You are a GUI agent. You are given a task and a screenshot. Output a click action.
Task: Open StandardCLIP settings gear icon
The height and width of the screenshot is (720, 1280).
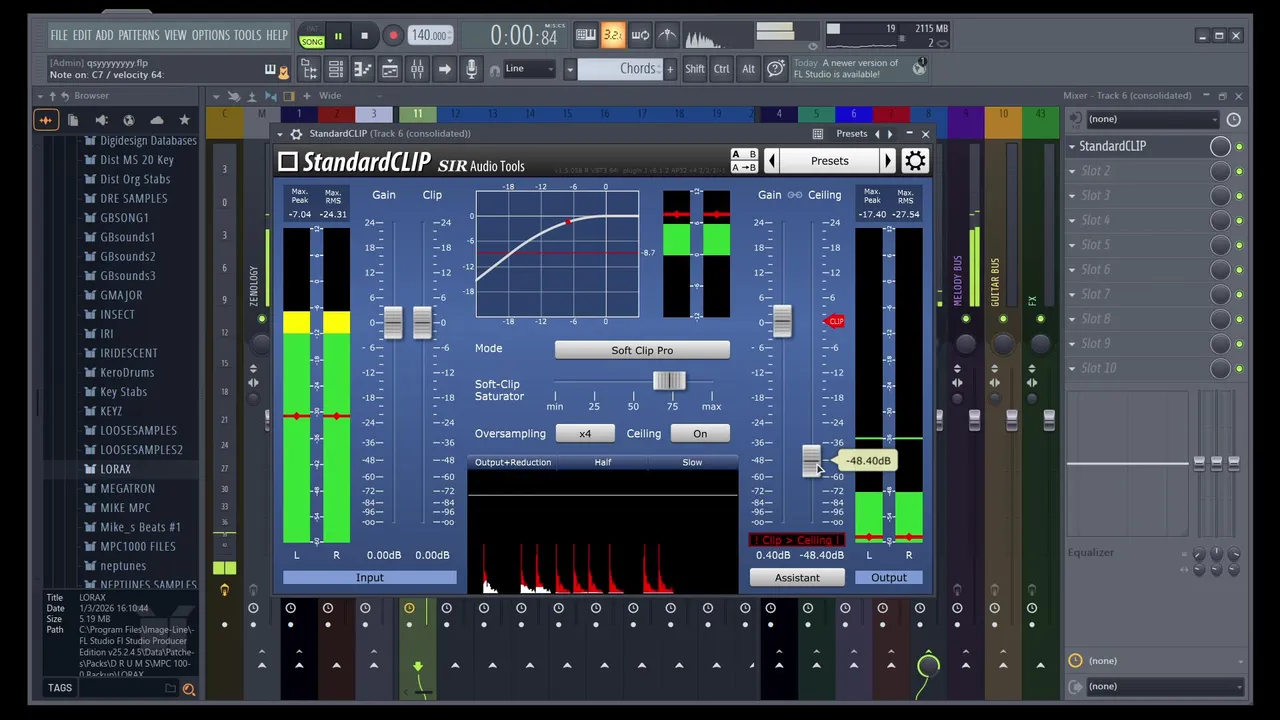pos(915,161)
